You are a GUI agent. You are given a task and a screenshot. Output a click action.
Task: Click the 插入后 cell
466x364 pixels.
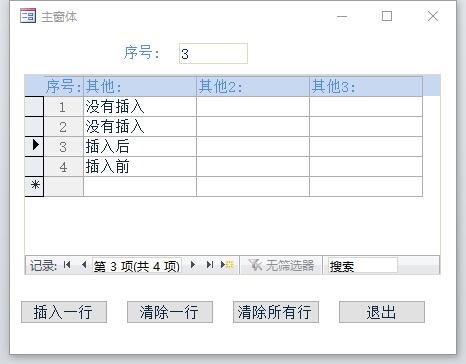(140, 146)
